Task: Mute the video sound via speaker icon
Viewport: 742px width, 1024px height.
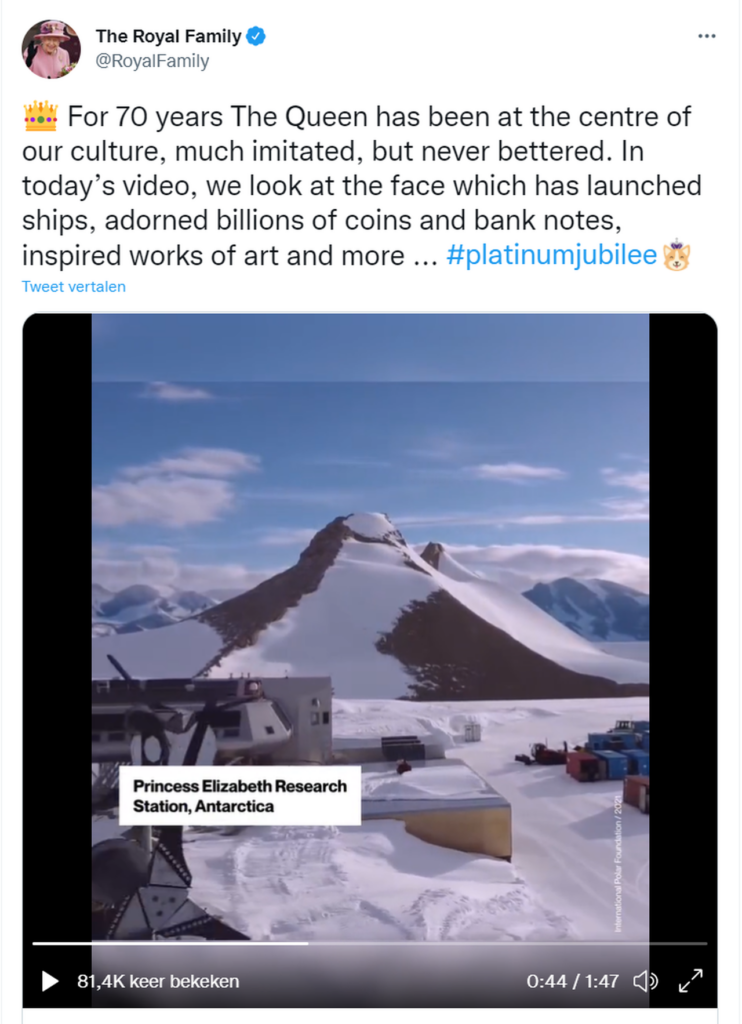Action: [645, 981]
